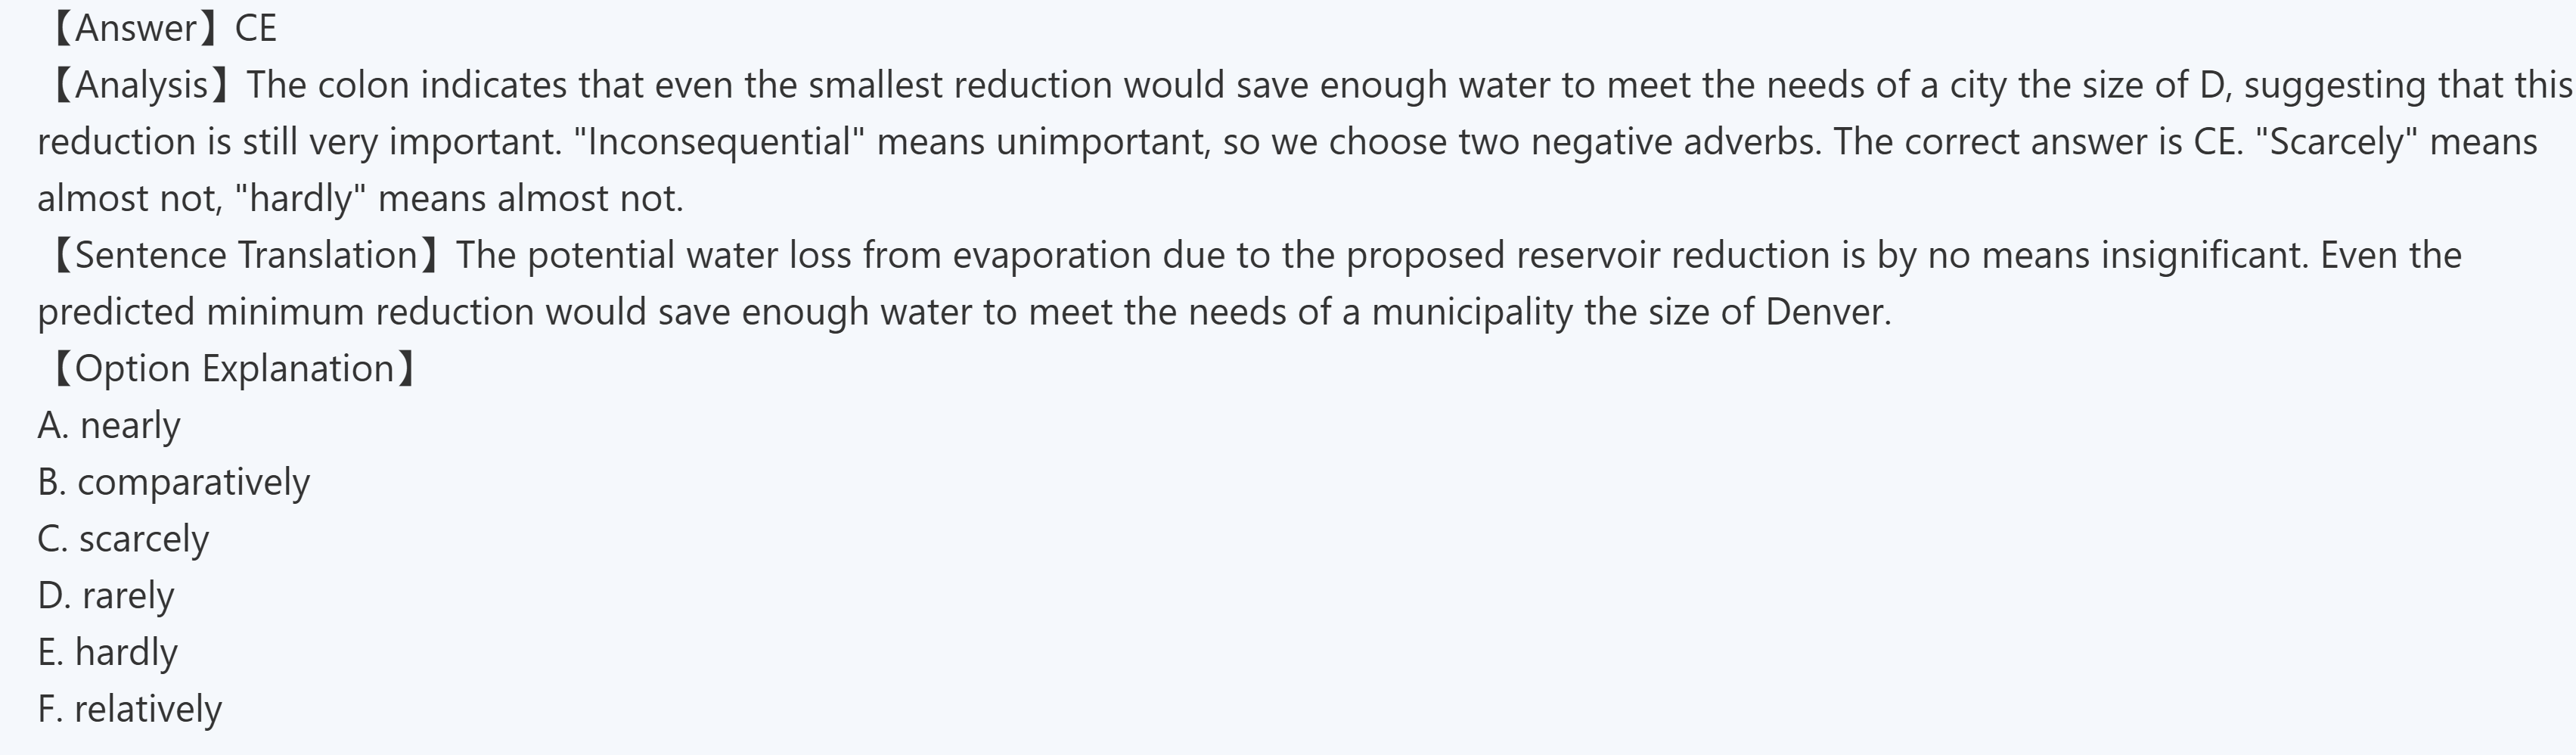Click the word Denver
This screenshot has height=755, width=2576.
(x=1826, y=312)
